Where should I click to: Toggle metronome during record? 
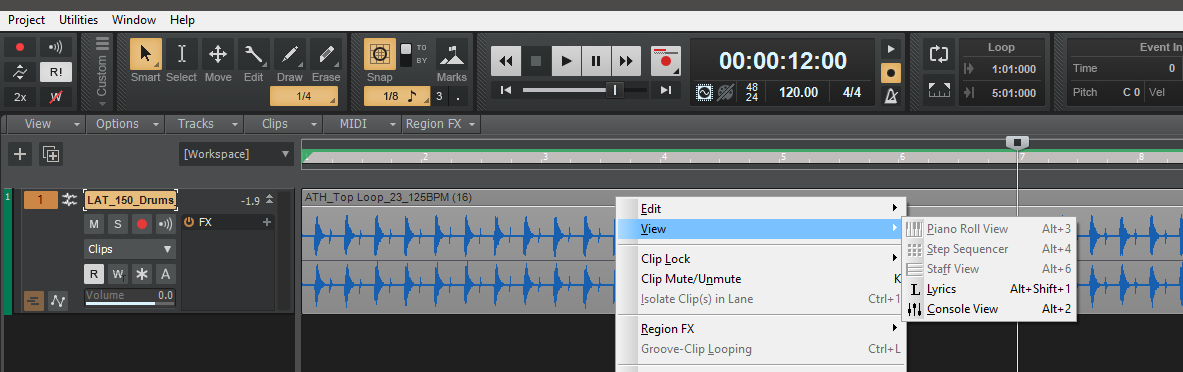click(891, 73)
